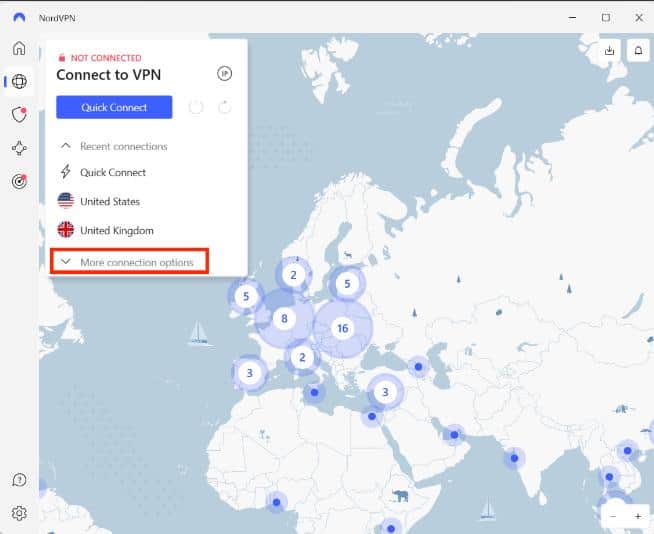Select cluster of 3 over Spain
The height and width of the screenshot is (534, 654).
click(249, 373)
